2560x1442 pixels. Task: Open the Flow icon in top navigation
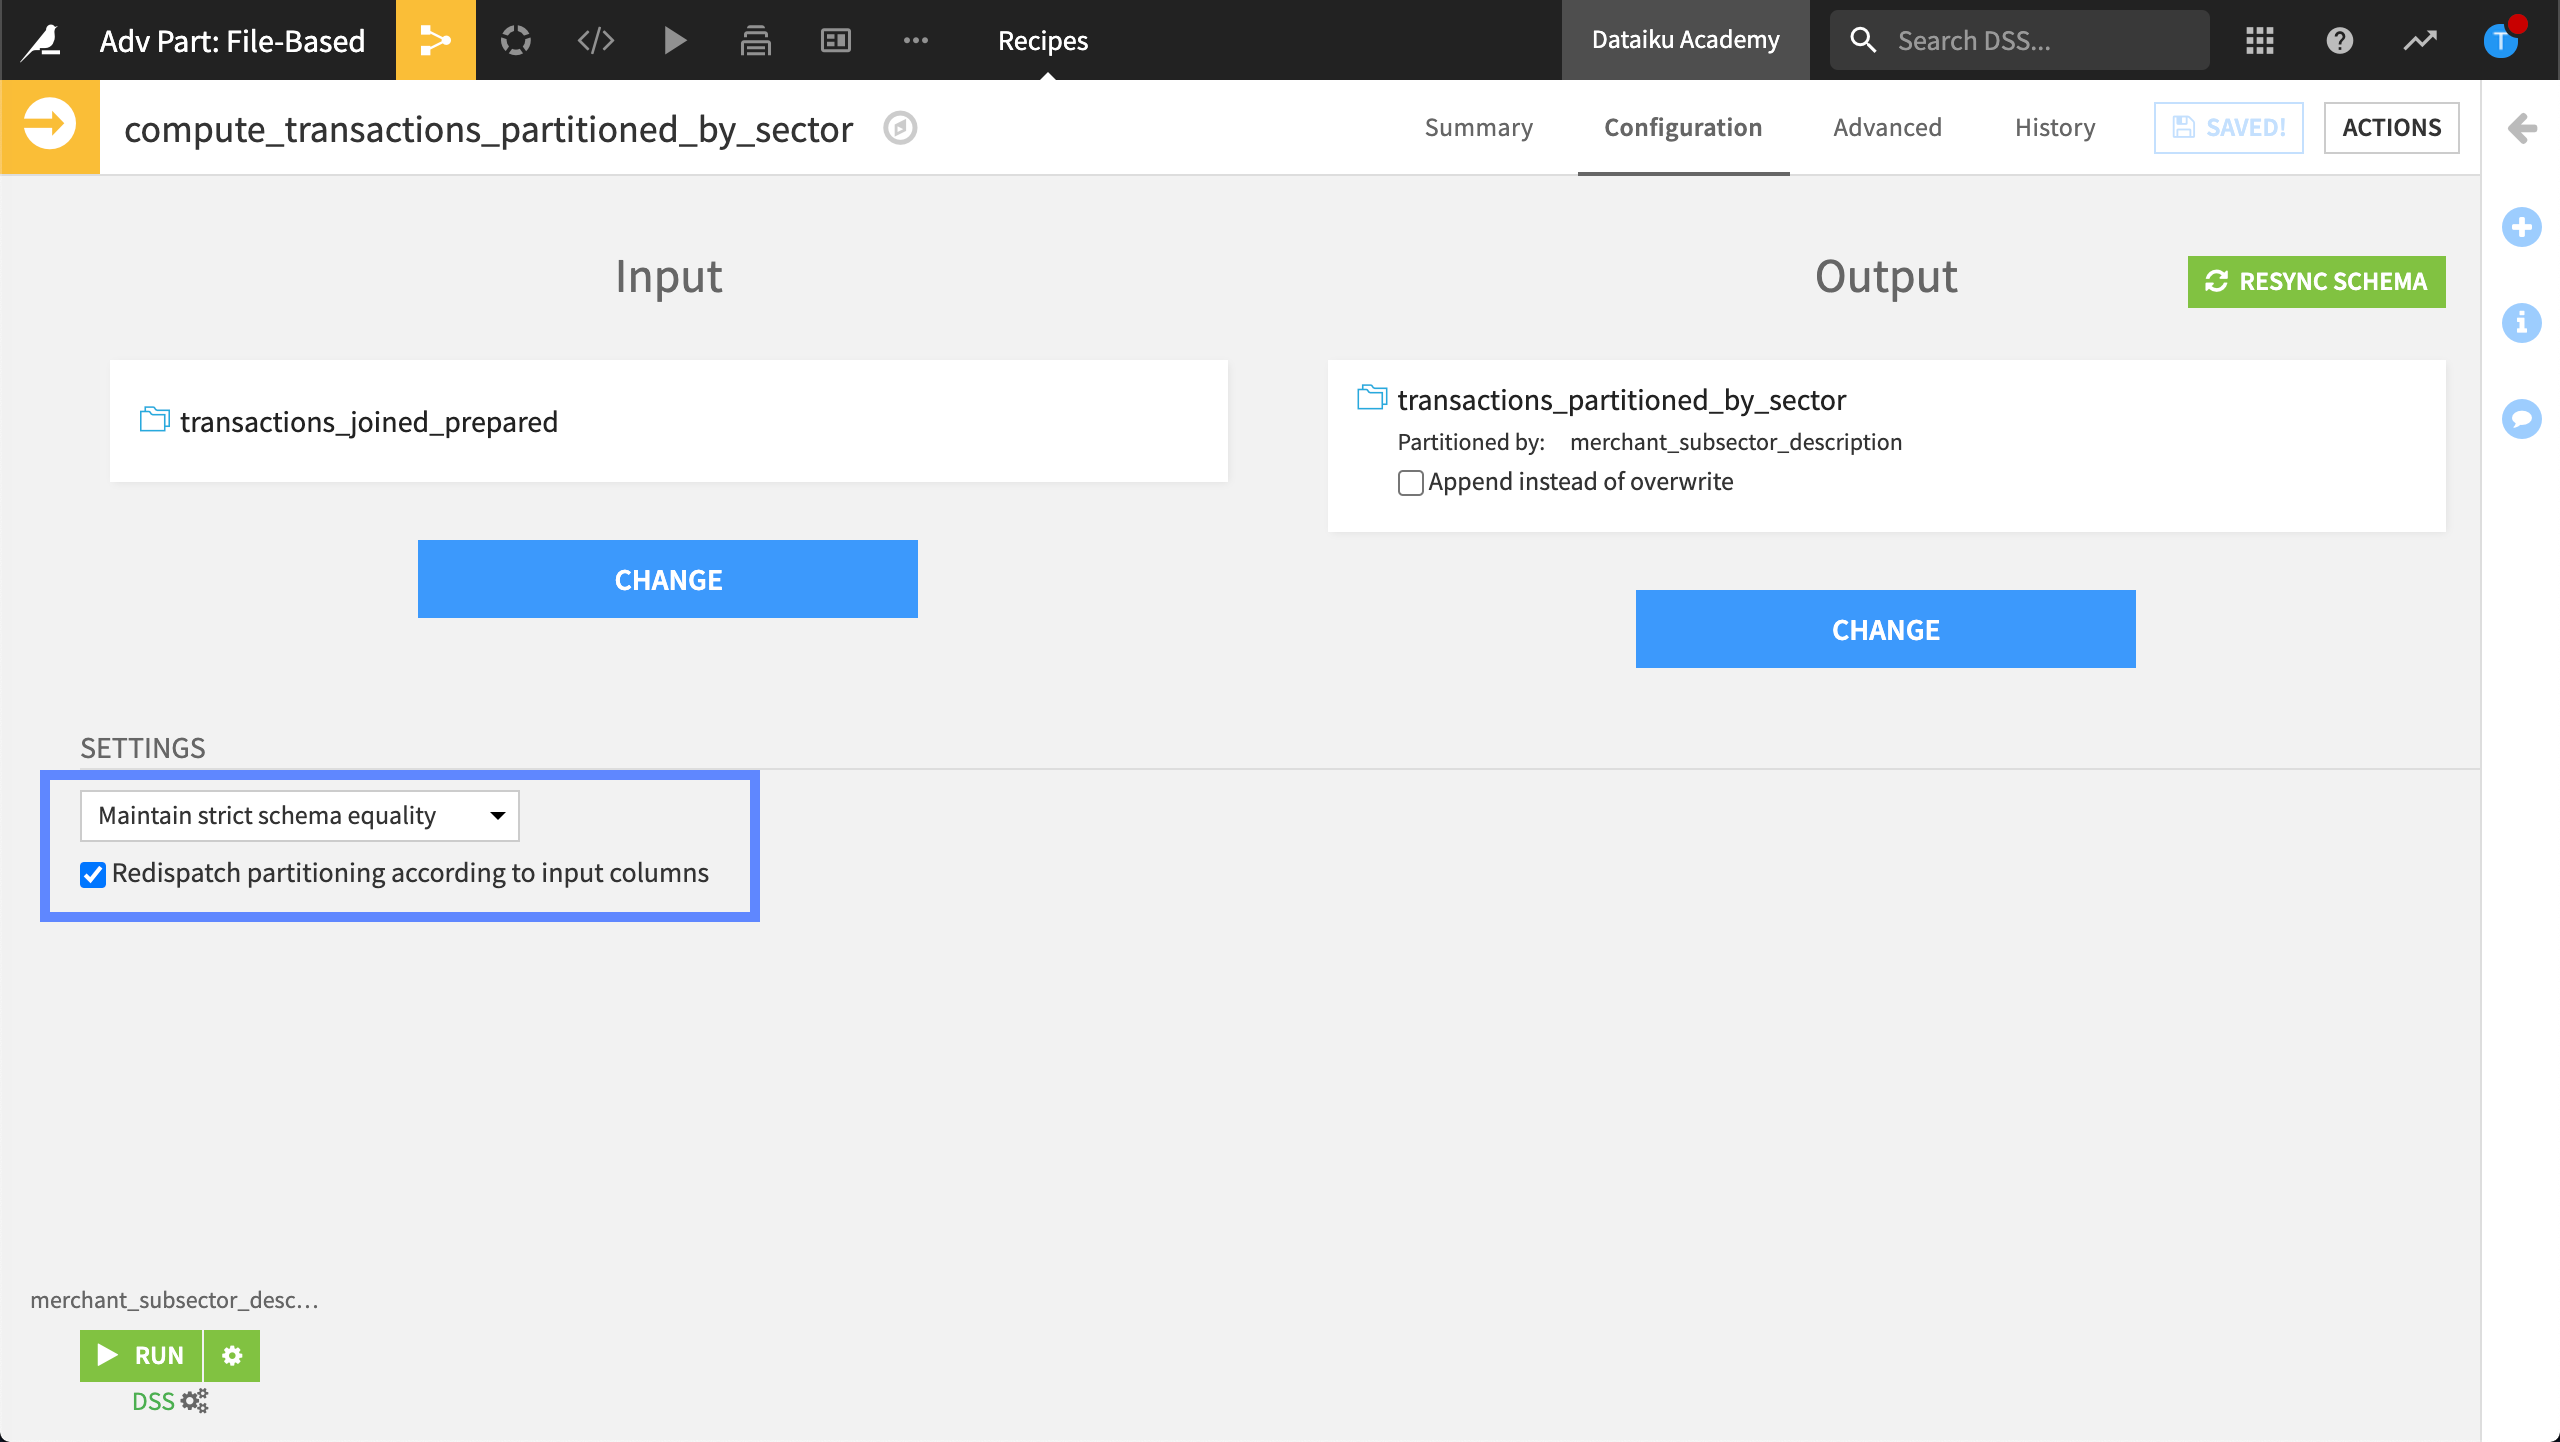tap(435, 40)
